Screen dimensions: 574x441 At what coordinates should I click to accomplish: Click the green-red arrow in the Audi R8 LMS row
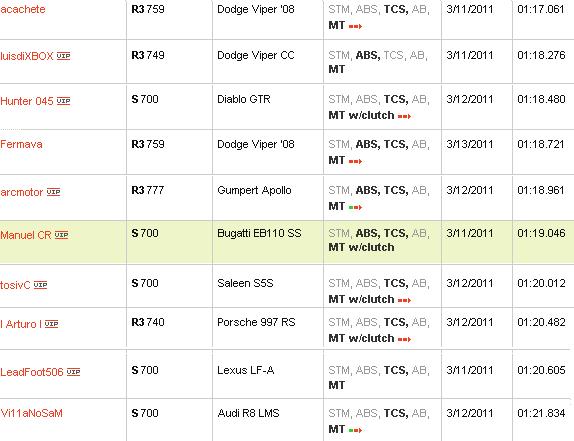point(355,430)
